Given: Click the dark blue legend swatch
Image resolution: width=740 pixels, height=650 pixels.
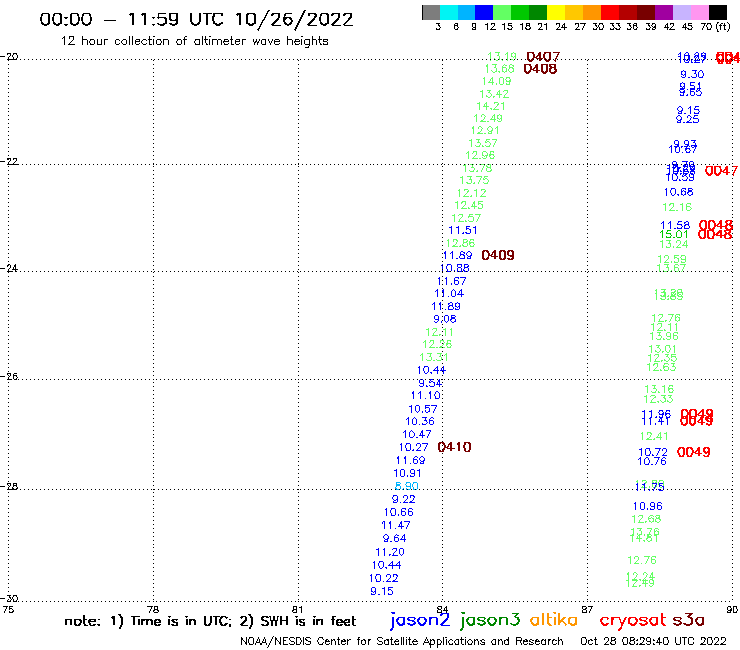Looking at the screenshot, I should (484, 12).
